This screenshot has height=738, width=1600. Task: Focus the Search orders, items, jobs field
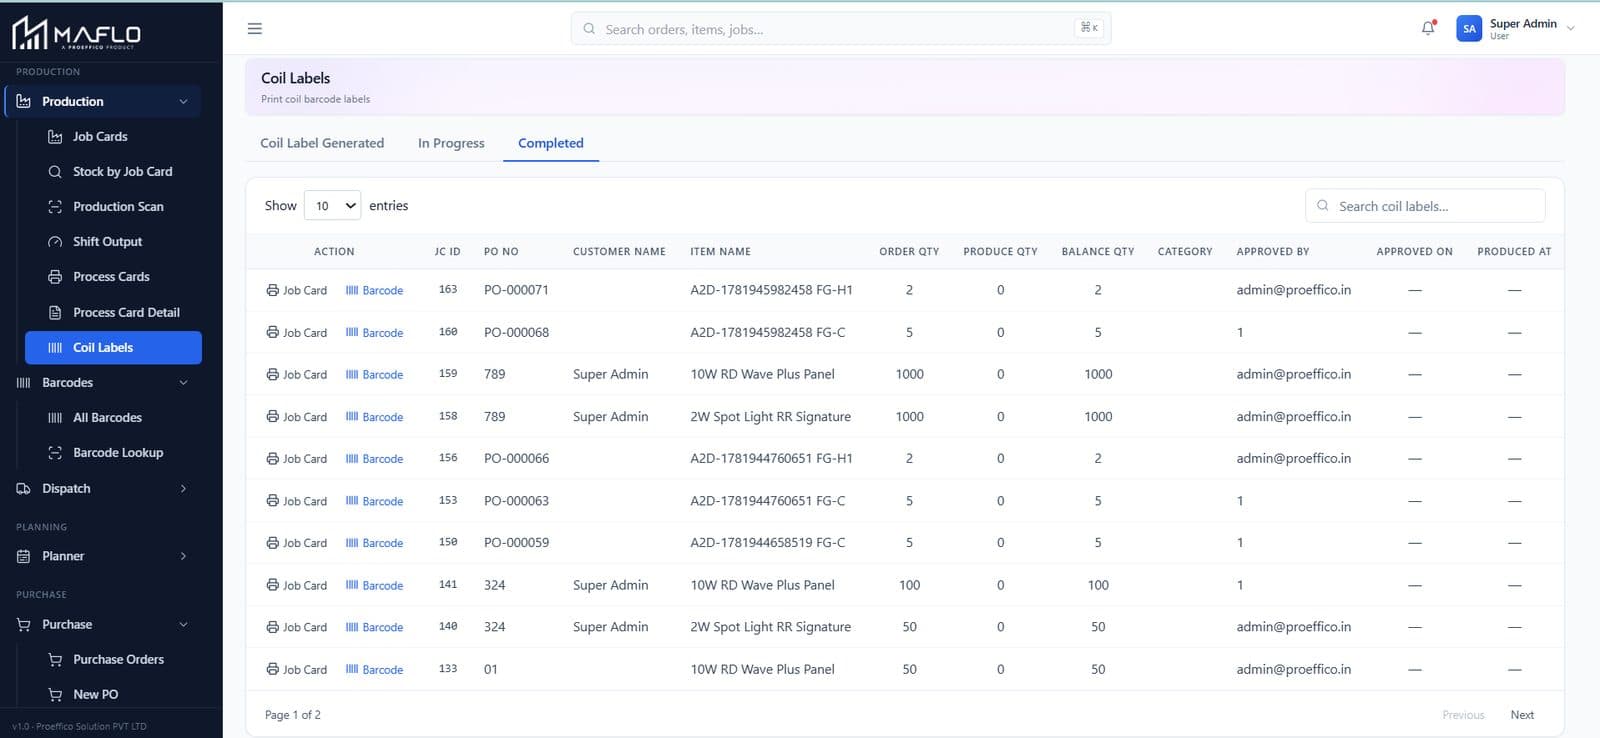point(840,29)
